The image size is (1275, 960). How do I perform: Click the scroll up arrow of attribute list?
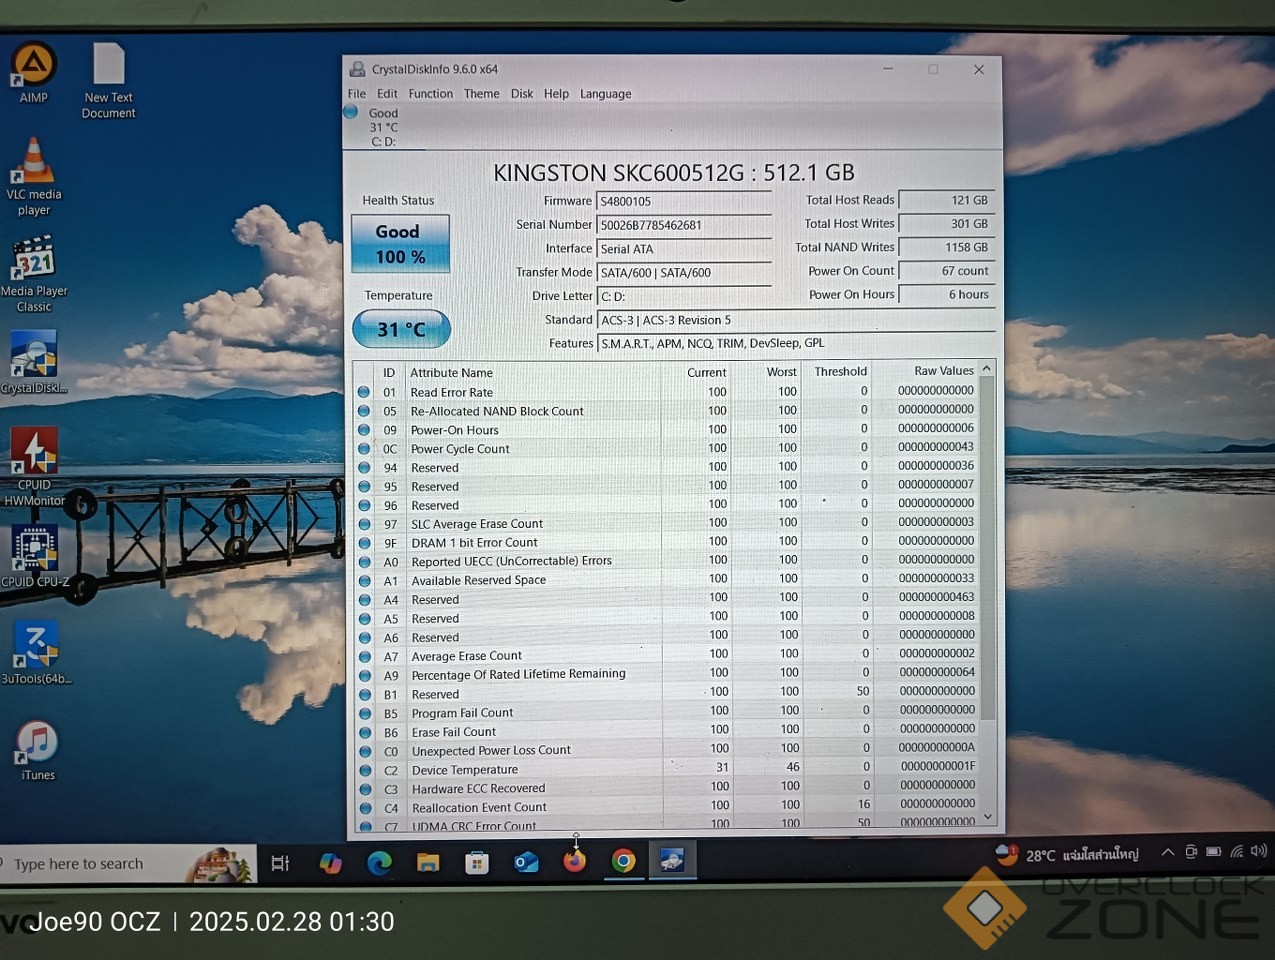point(987,369)
